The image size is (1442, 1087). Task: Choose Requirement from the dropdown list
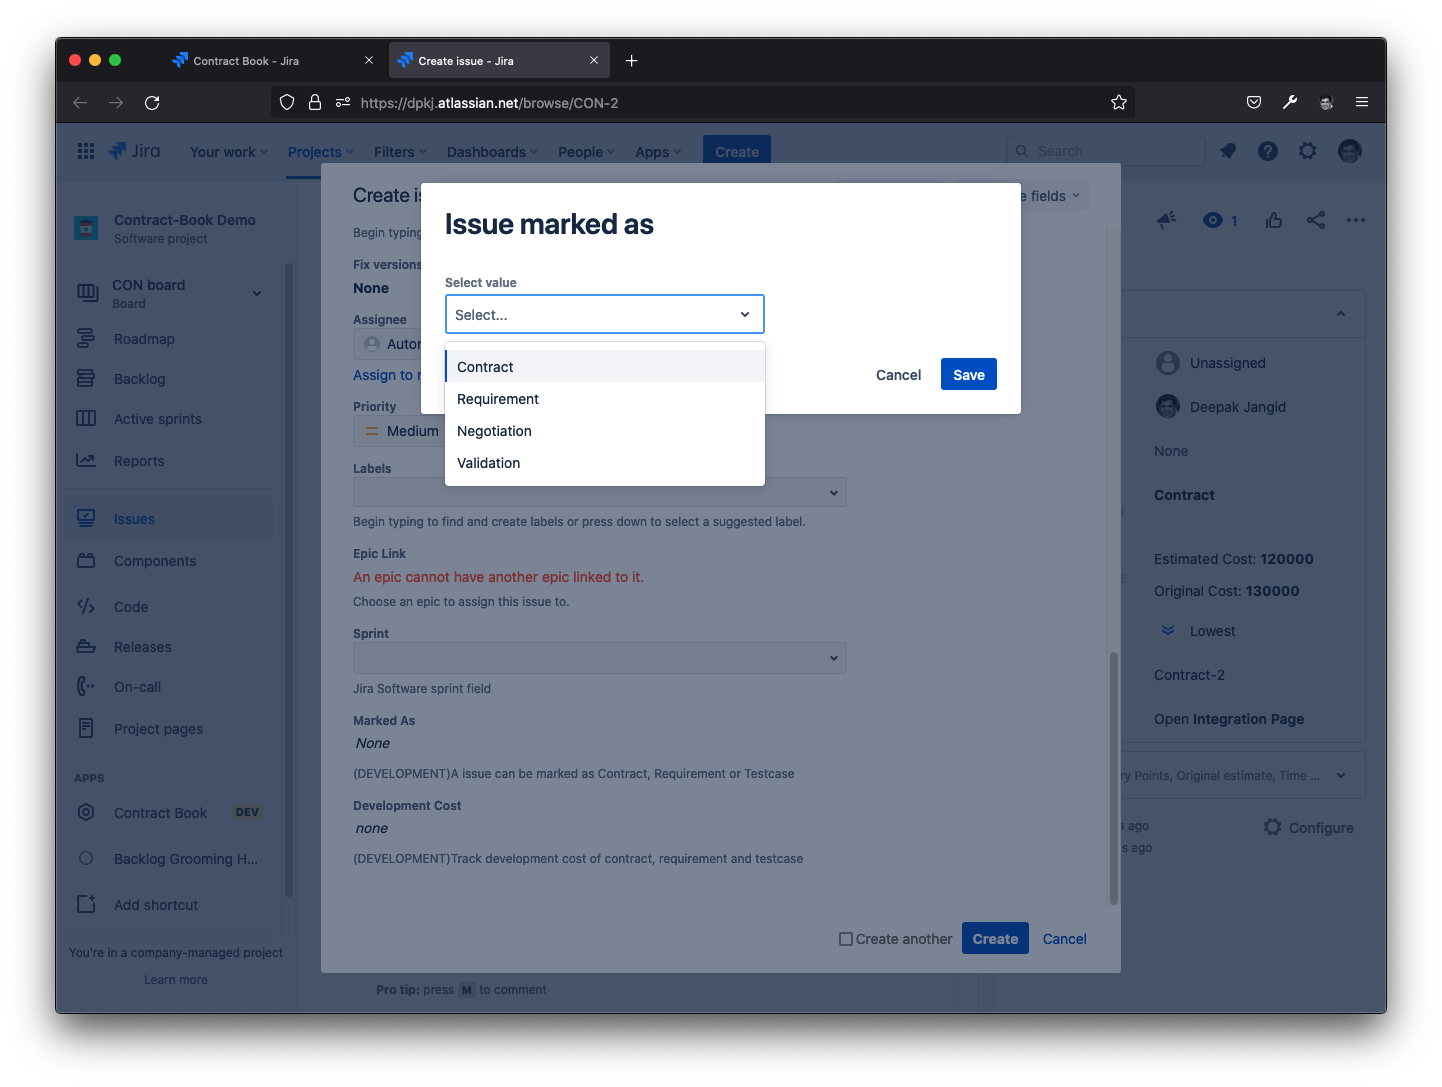605,399
